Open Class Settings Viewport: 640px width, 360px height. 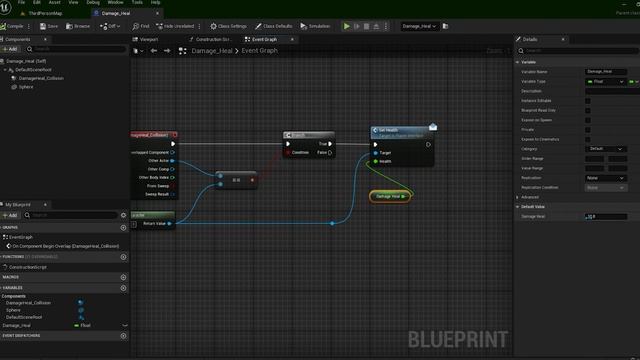tap(229, 26)
